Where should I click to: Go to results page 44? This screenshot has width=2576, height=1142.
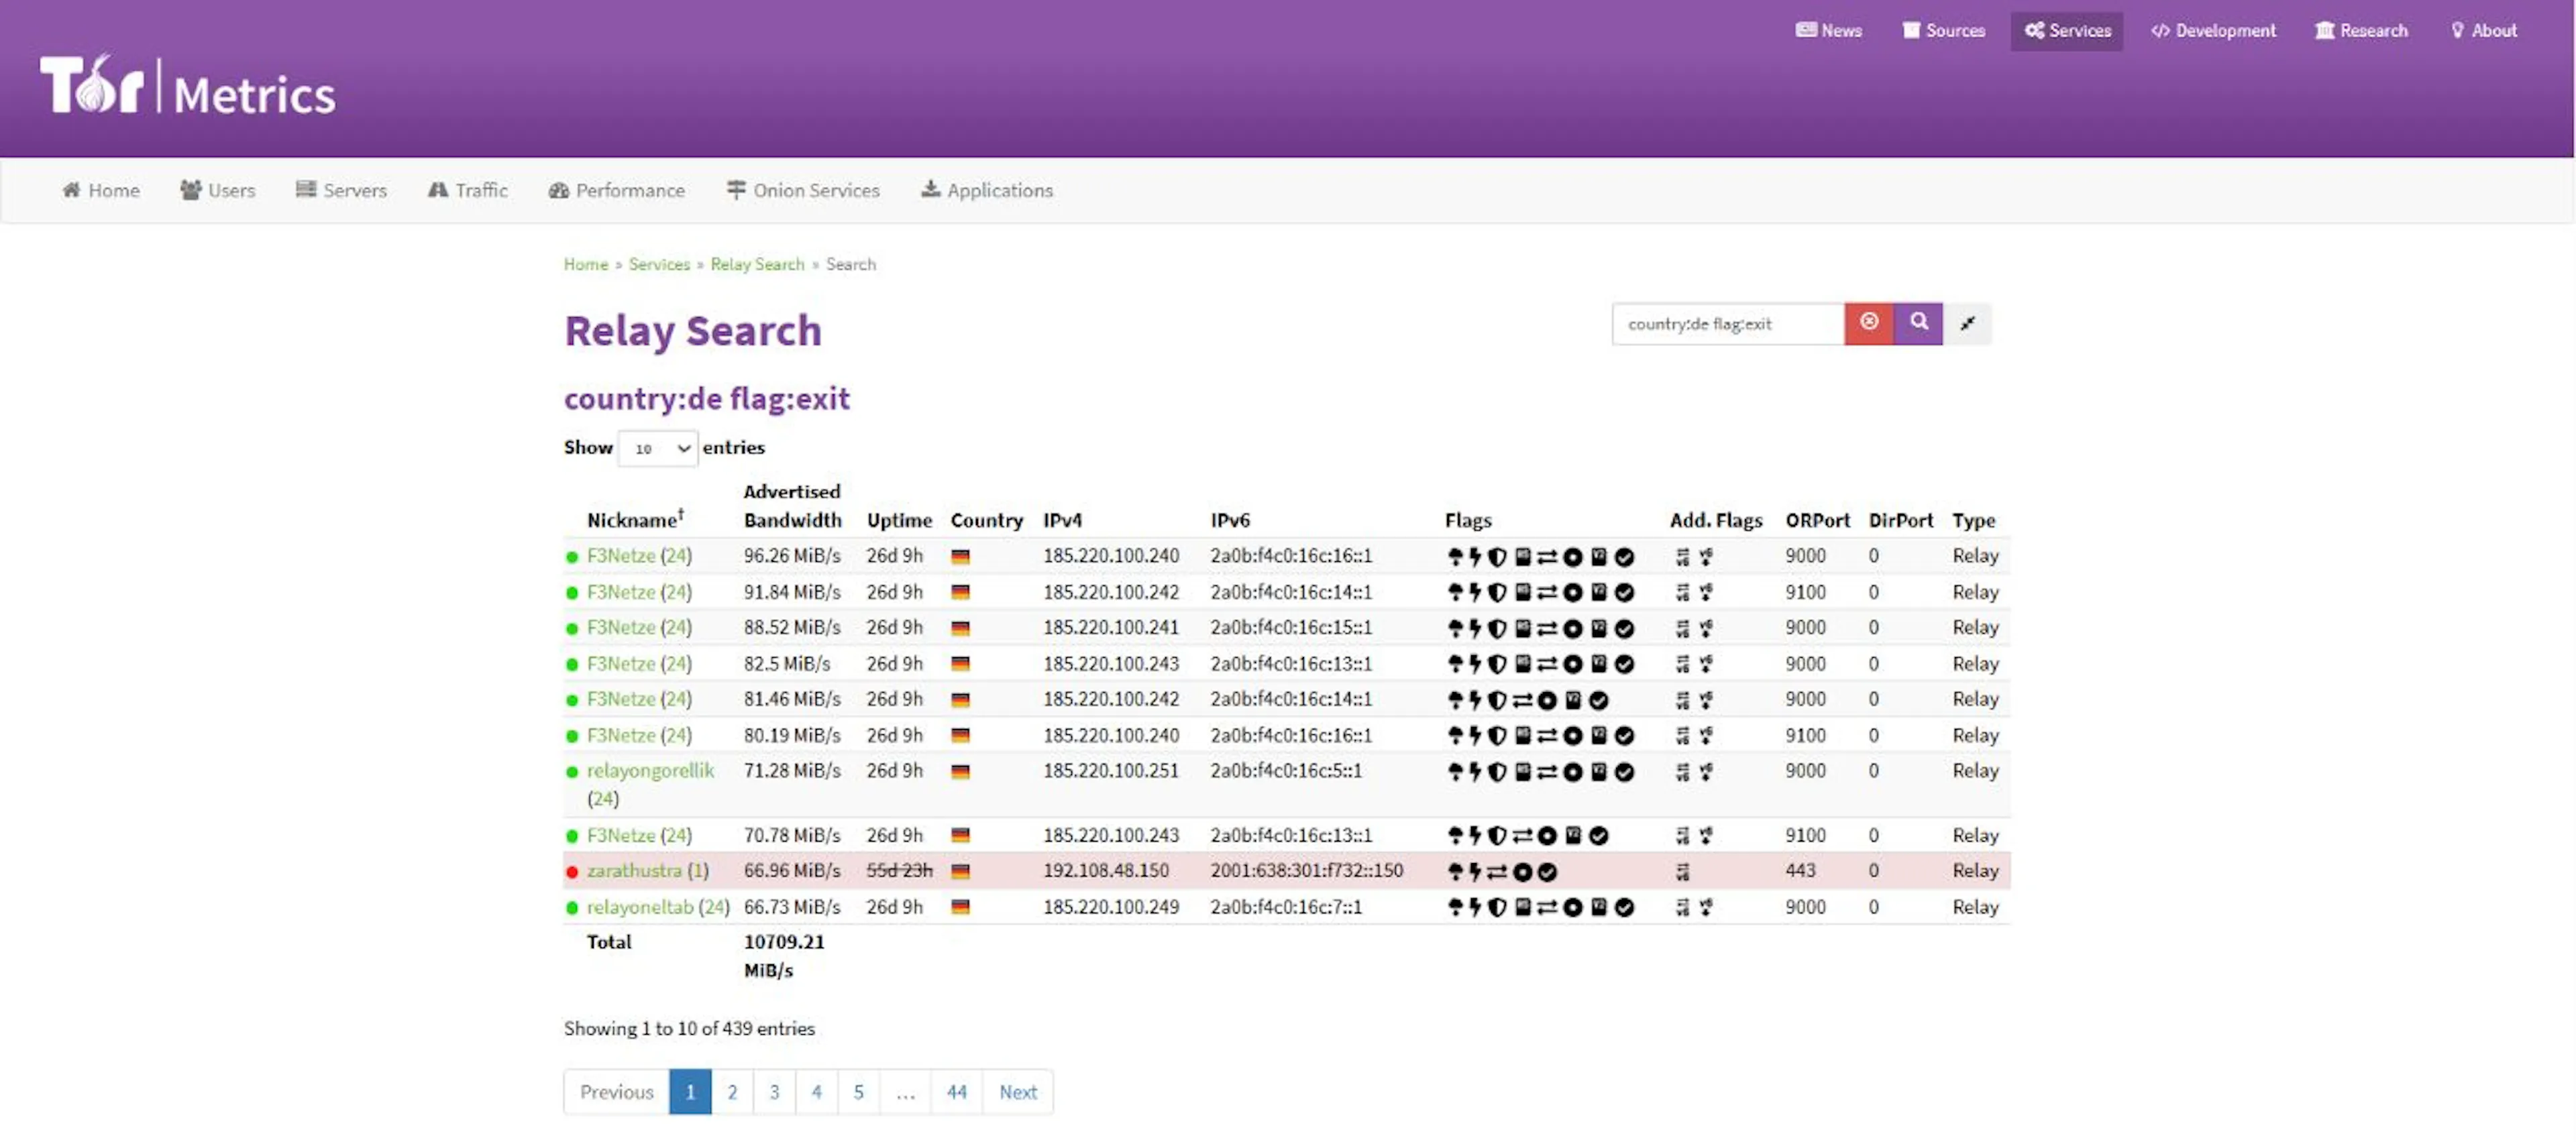point(956,1093)
